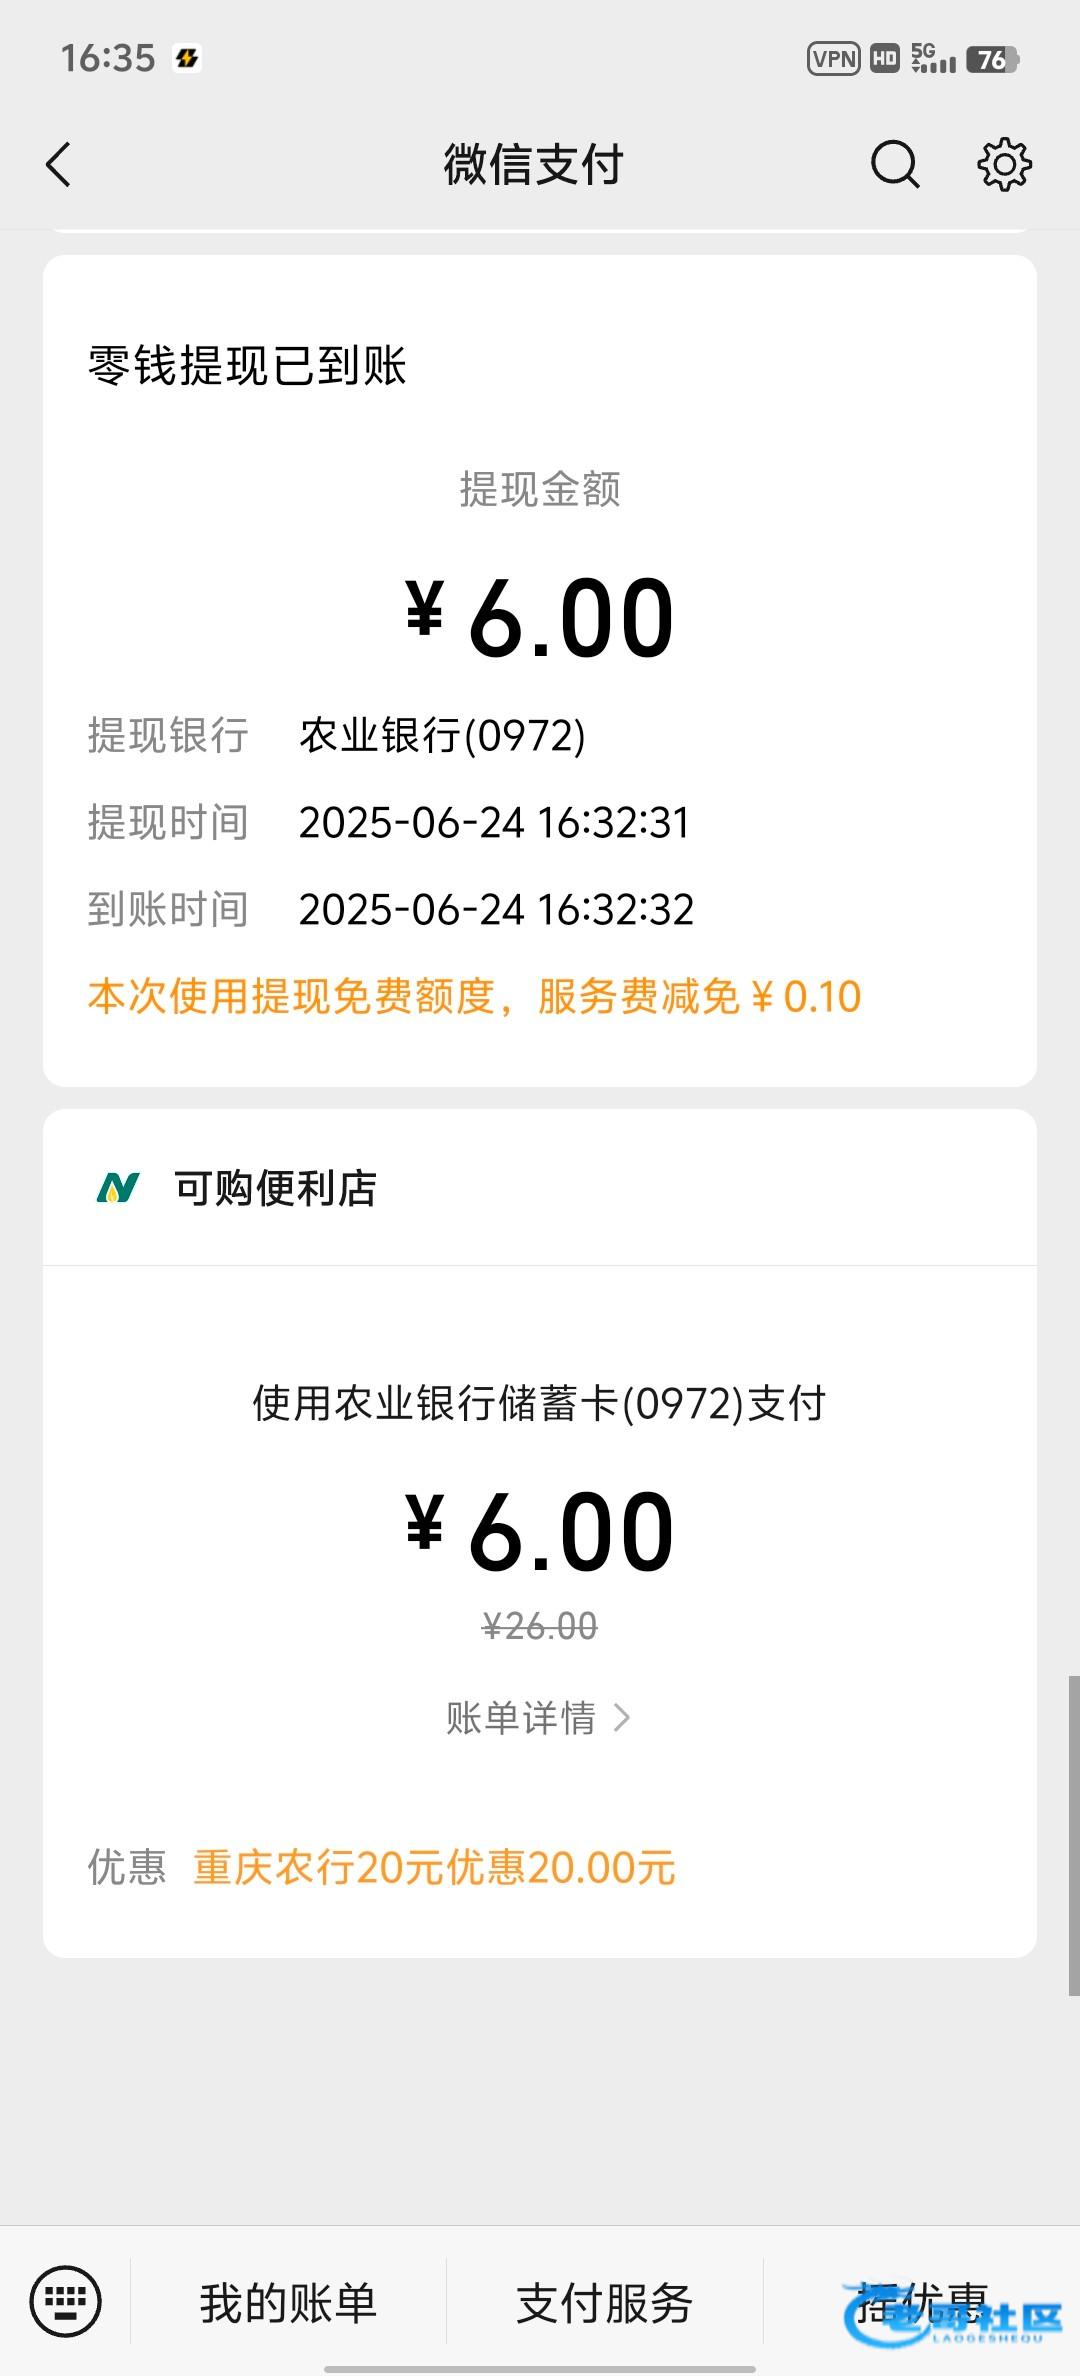Tap the HD call indicator icon
Viewport: 1080px width, 2376px height.
[884, 59]
